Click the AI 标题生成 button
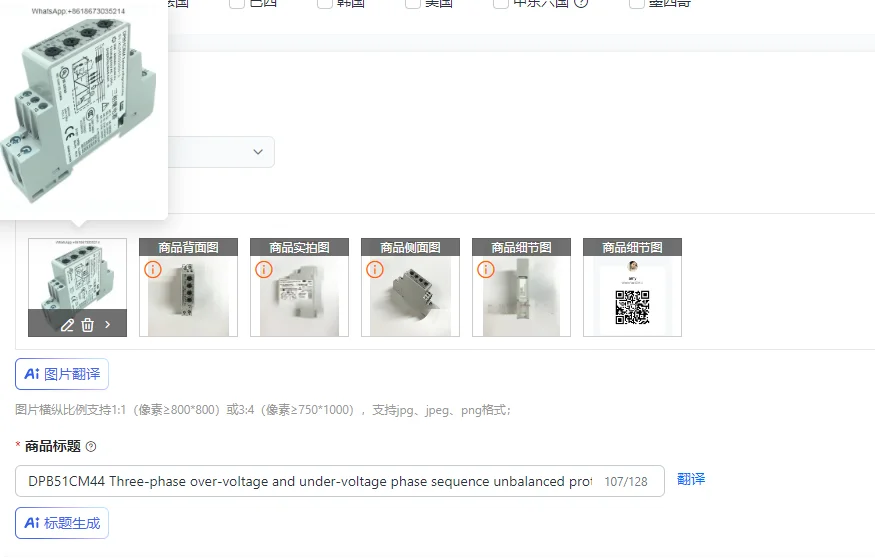Image resolution: width=875 pixels, height=558 pixels. [62, 523]
